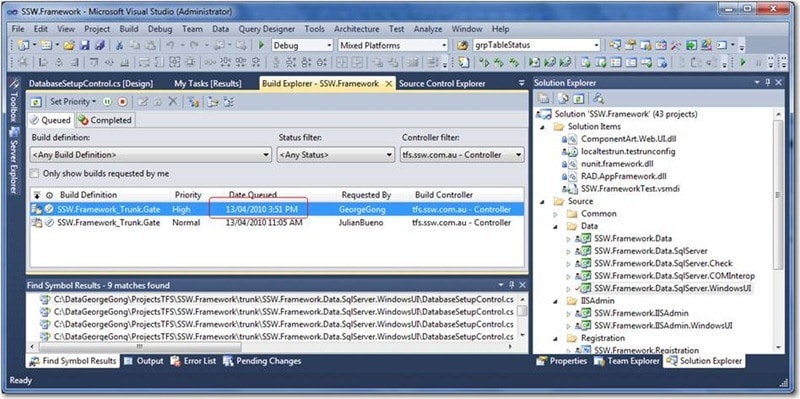Screen dimensions: 800x399
Task: Select the Completed builds tab
Action: (105, 120)
